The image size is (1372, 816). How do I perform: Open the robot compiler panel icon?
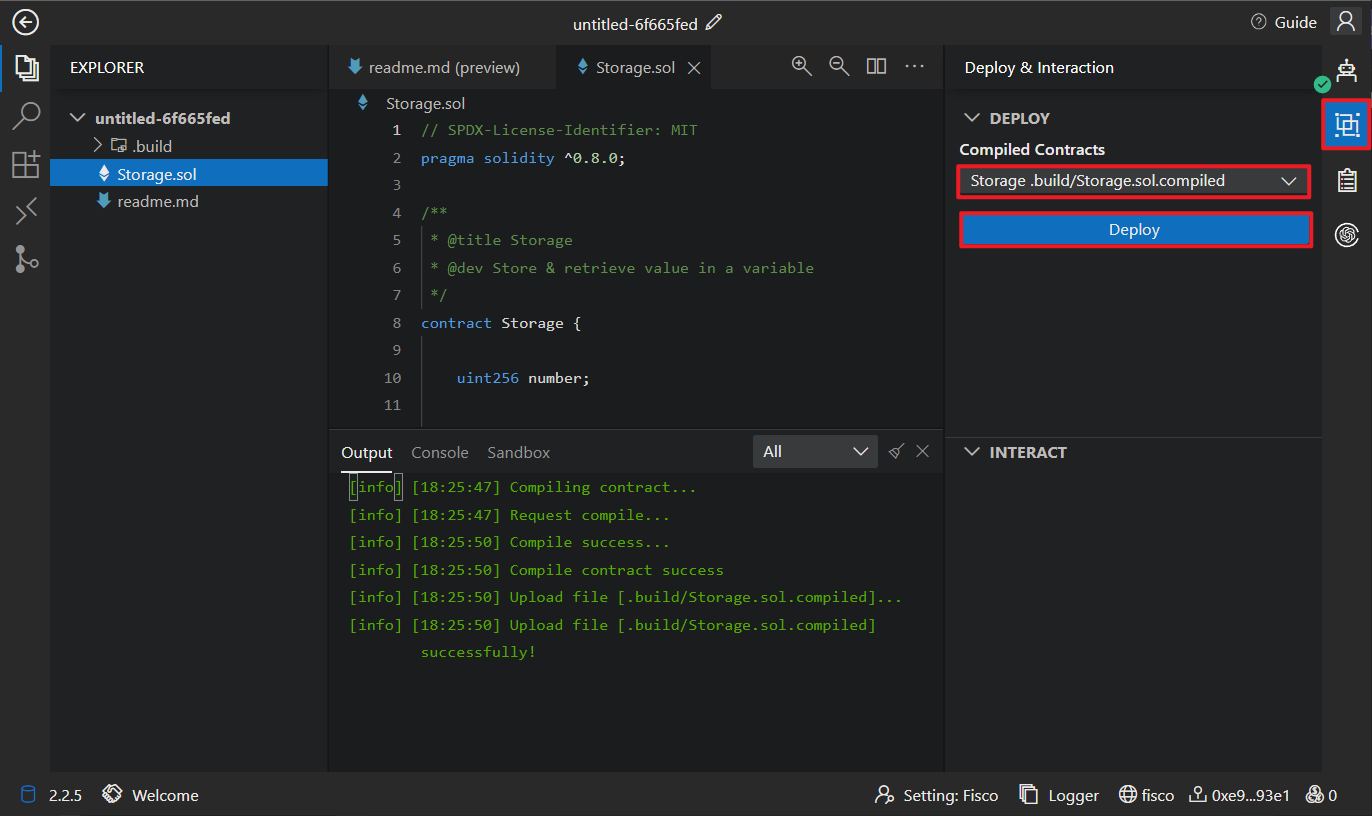[1347, 71]
